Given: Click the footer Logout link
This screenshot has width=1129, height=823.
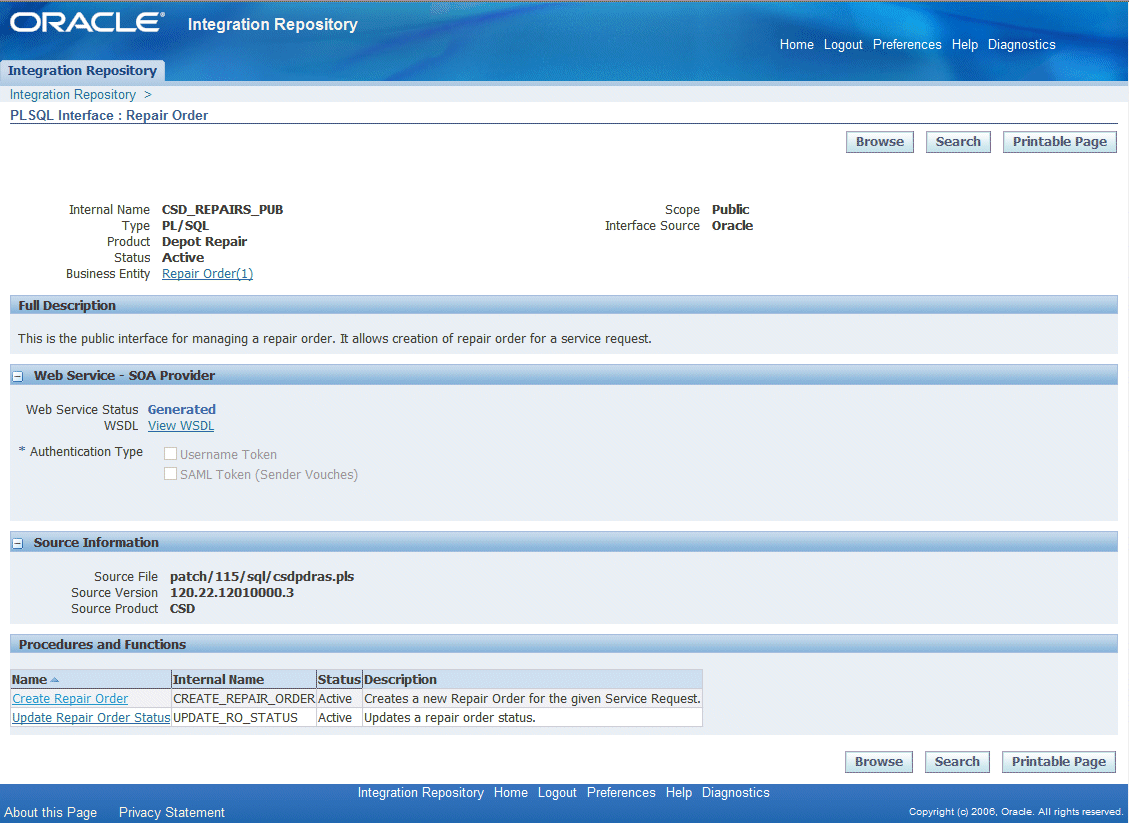Looking at the screenshot, I should pos(557,793).
